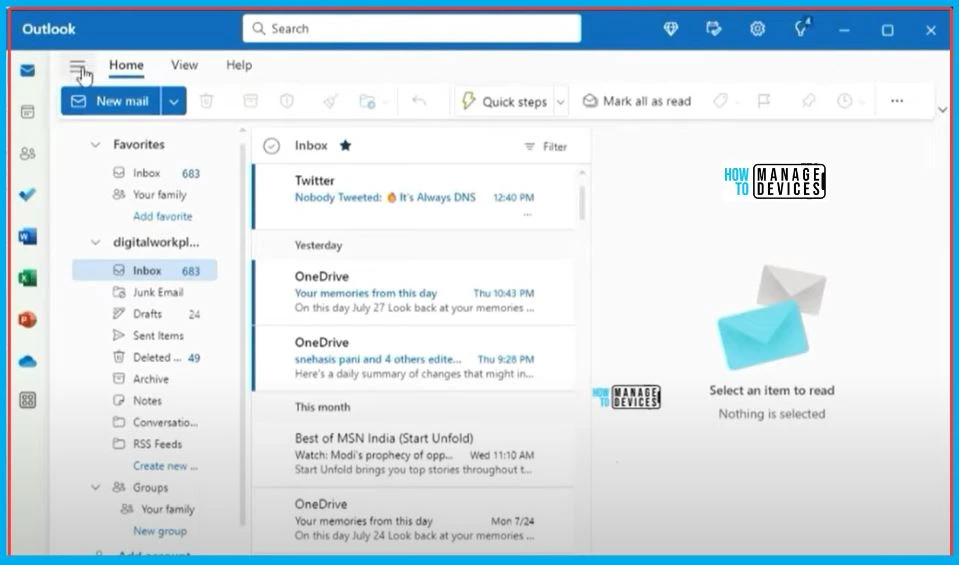Open the Mail app in sidebar
Viewport: 959px width, 565px height.
point(28,71)
